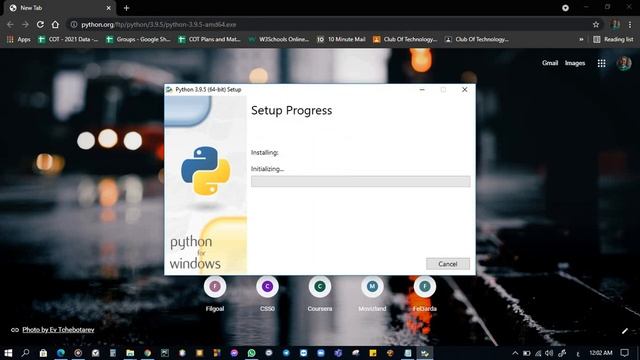The image size is (640, 360).
Task: Open Gmail link on new tab page
Action: point(550,63)
